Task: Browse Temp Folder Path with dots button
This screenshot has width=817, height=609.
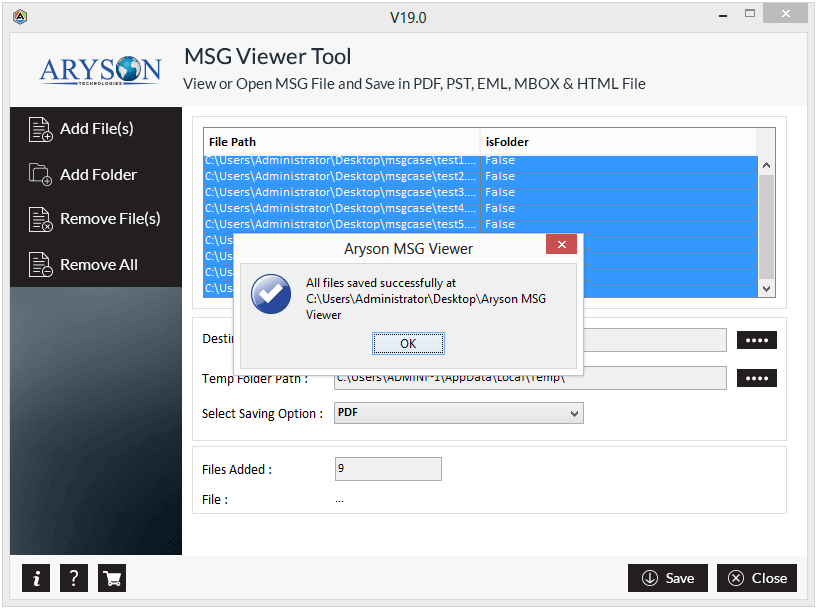Action: [757, 378]
